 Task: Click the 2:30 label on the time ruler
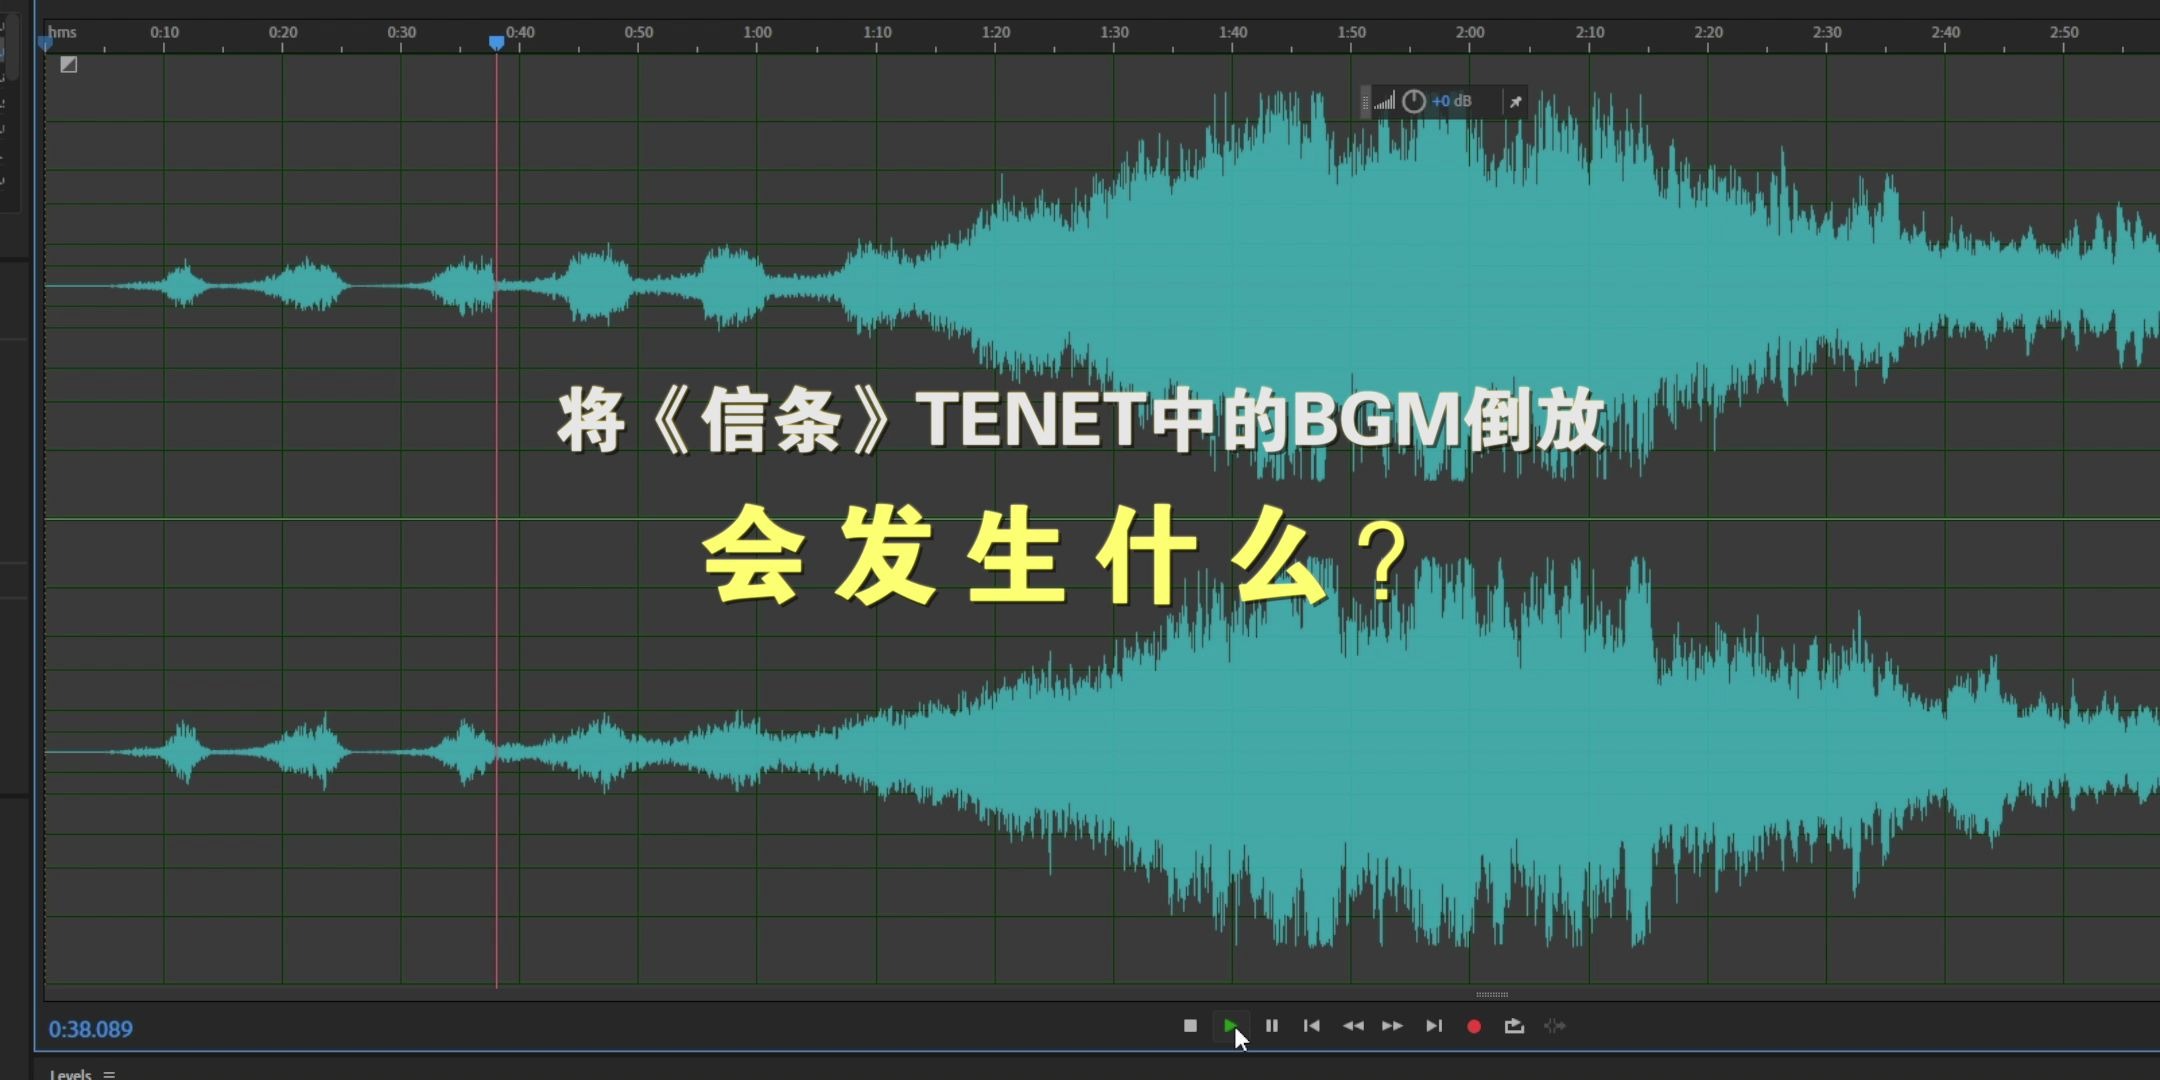click(1827, 32)
